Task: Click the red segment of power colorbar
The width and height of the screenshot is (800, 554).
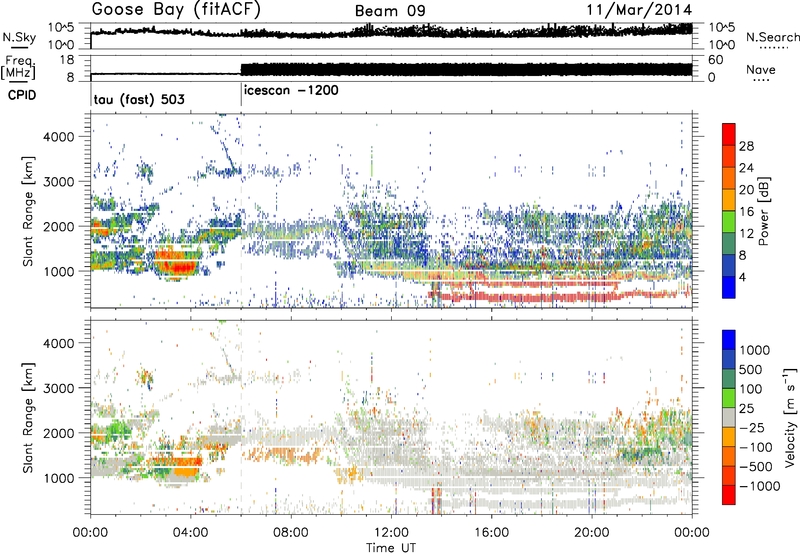Action: pyautogui.click(x=729, y=134)
